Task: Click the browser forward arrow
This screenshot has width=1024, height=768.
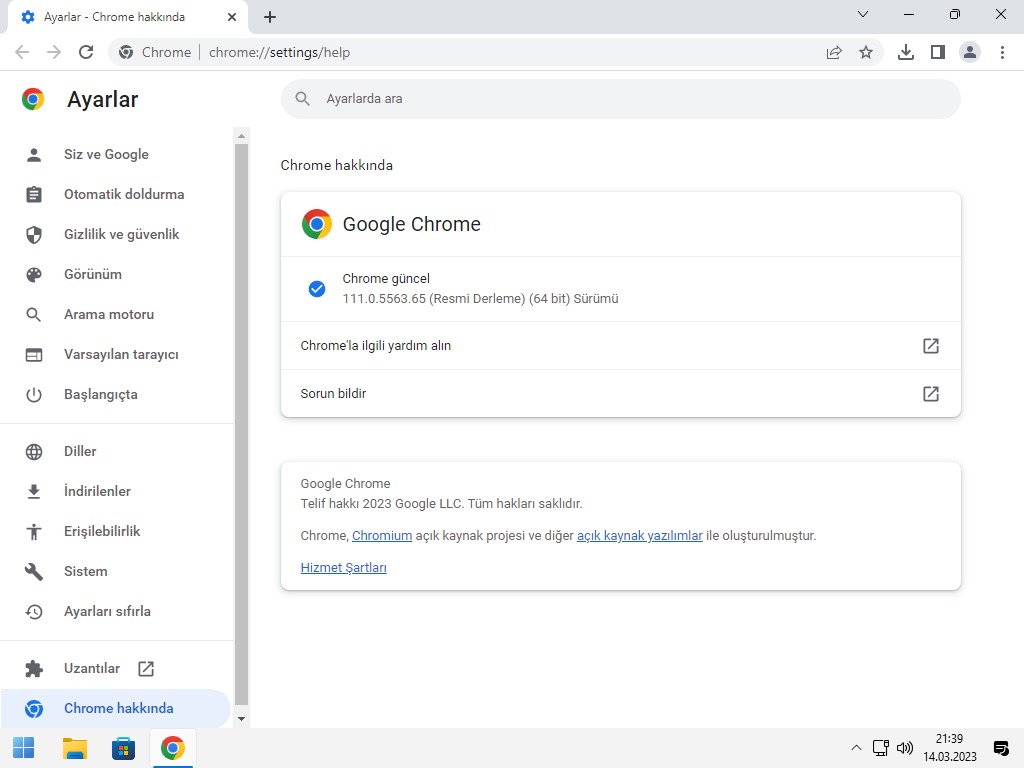Action: (54, 52)
